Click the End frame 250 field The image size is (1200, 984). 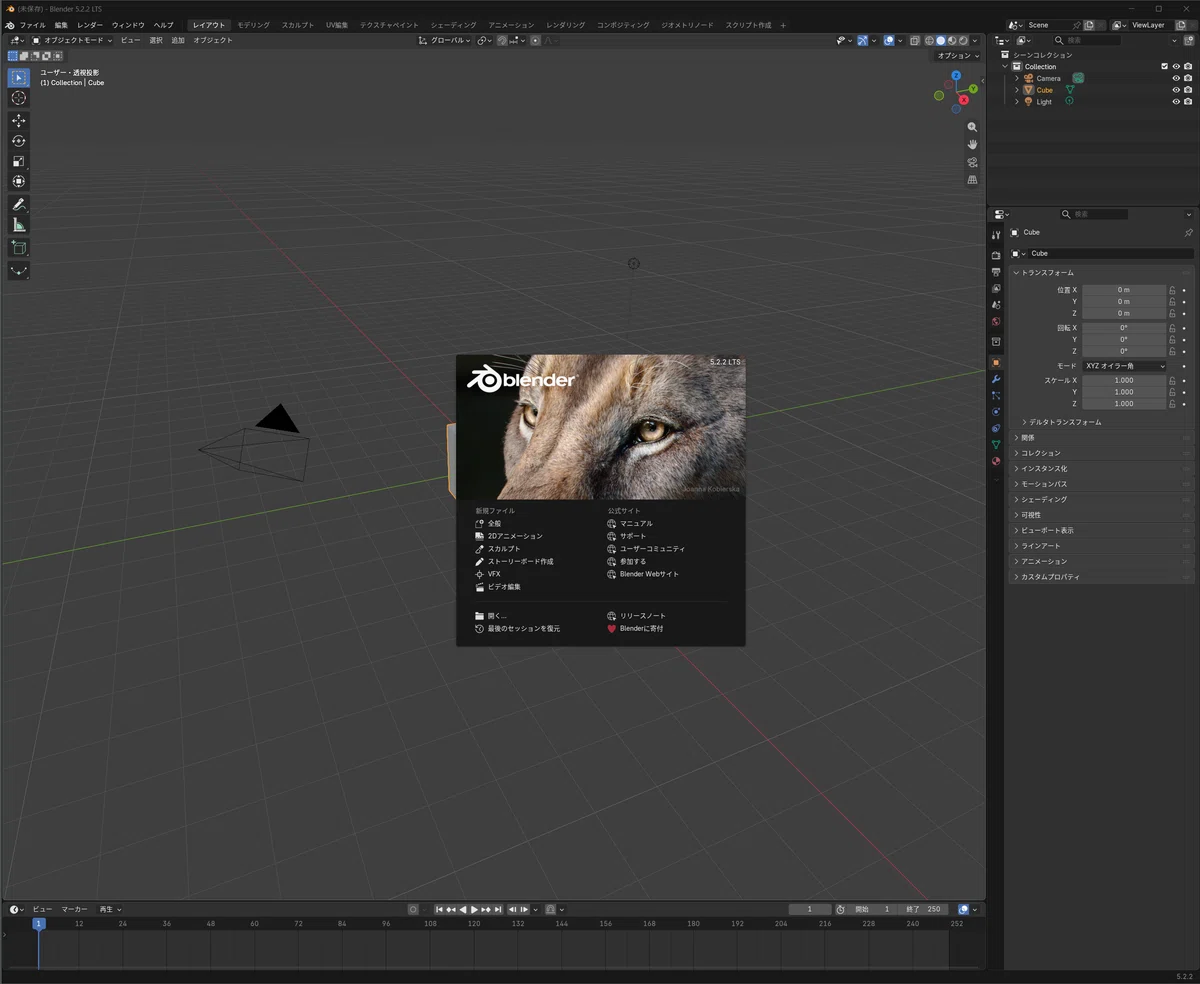click(x=925, y=909)
